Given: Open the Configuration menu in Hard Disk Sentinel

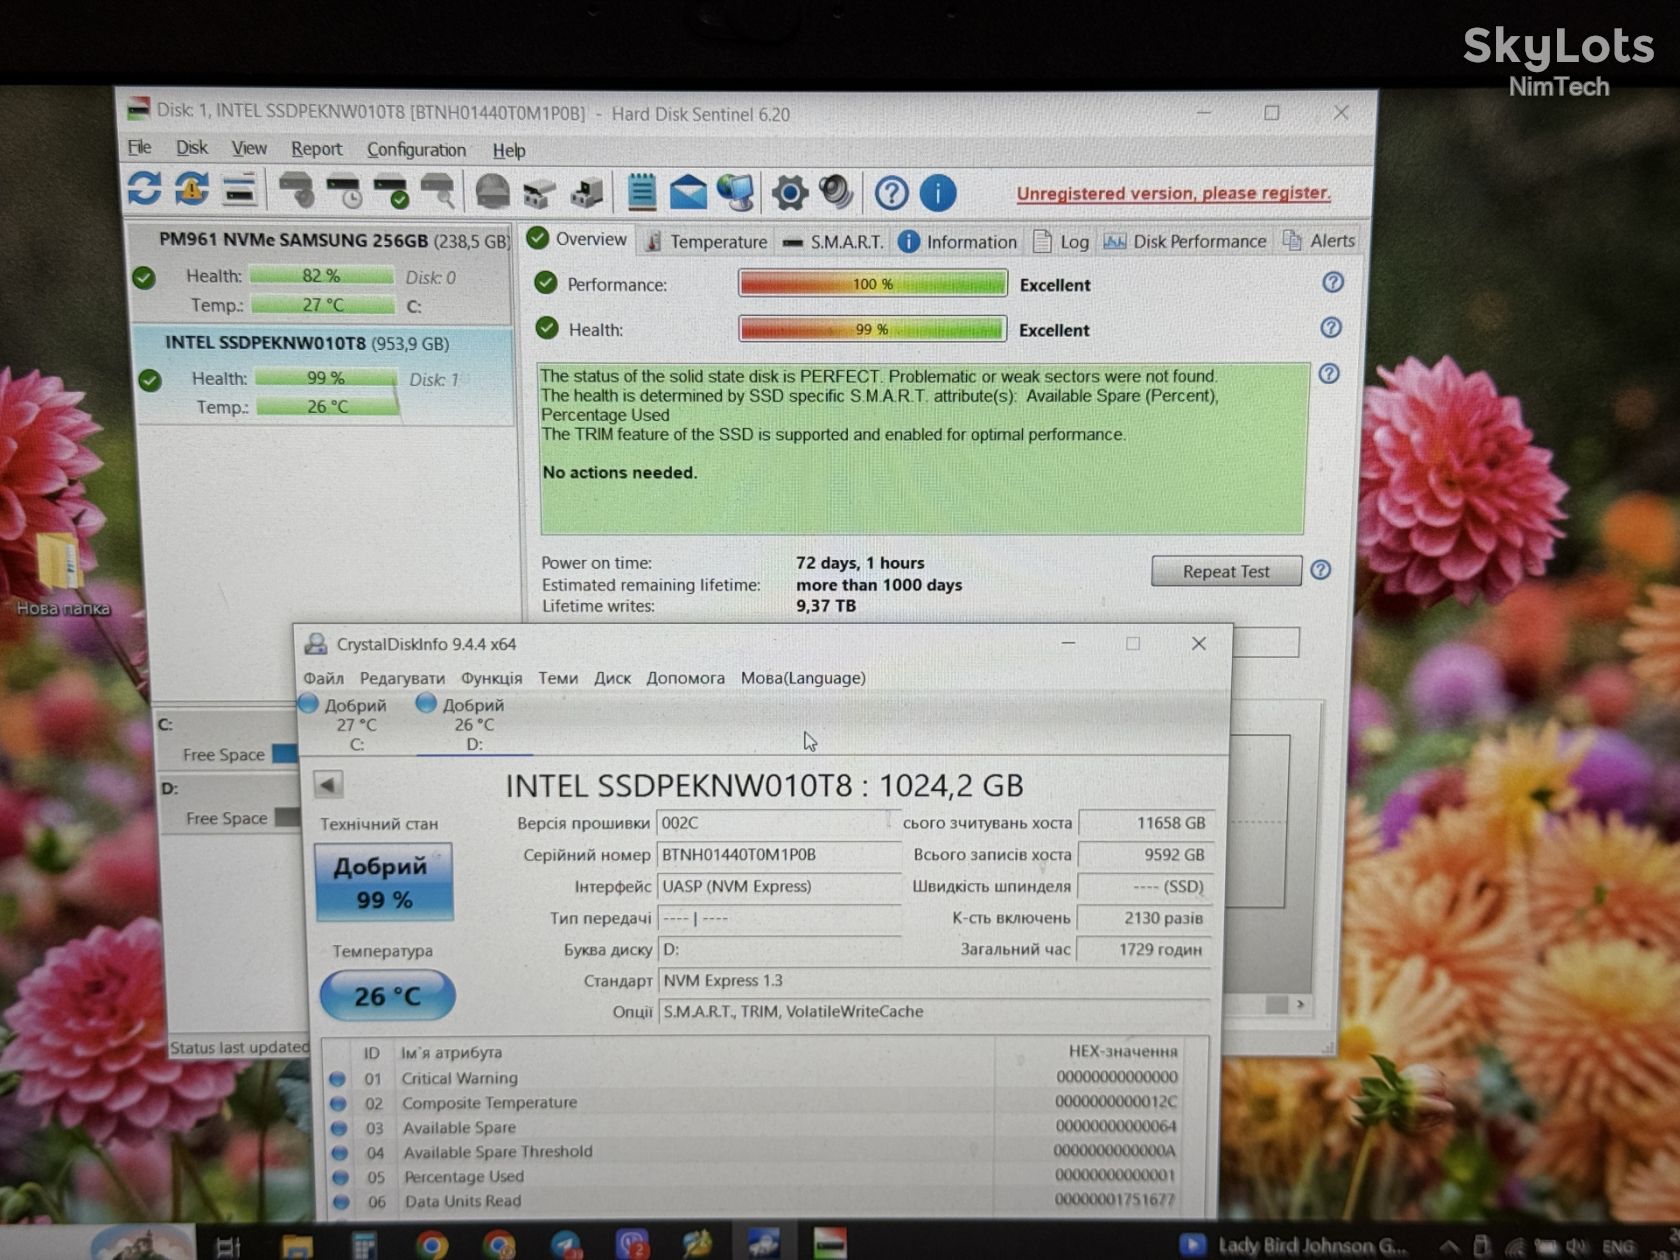Looking at the screenshot, I should point(416,149).
